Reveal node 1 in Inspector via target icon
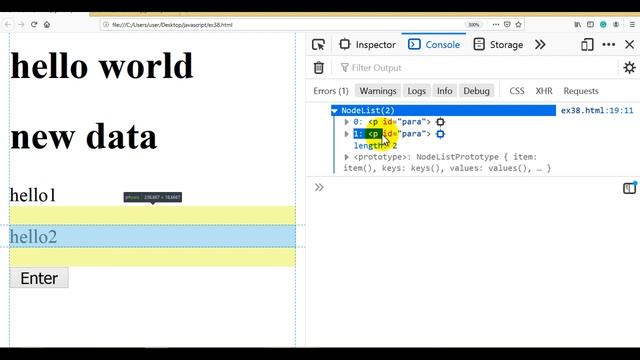Viewport: 640px width, 360px height. point(440,134)
